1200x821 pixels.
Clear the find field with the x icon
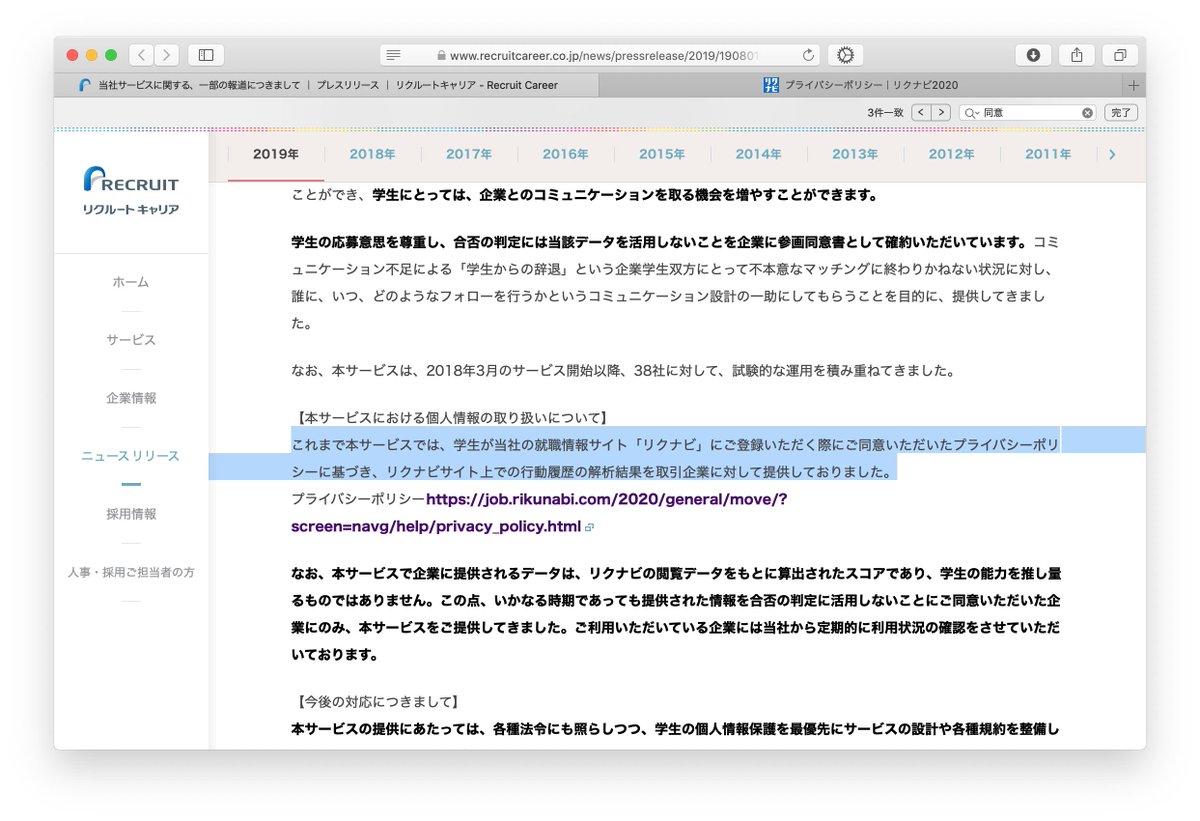(x=1087, y=113)
